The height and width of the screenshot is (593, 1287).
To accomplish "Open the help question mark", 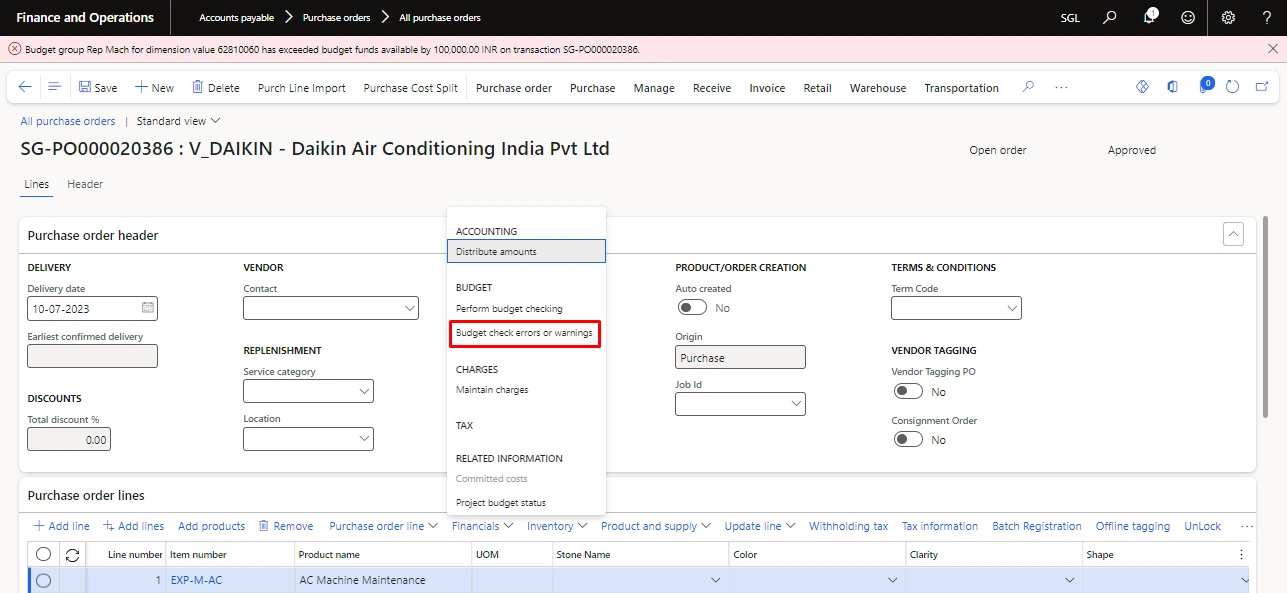I will click(x=1267, y=18).
